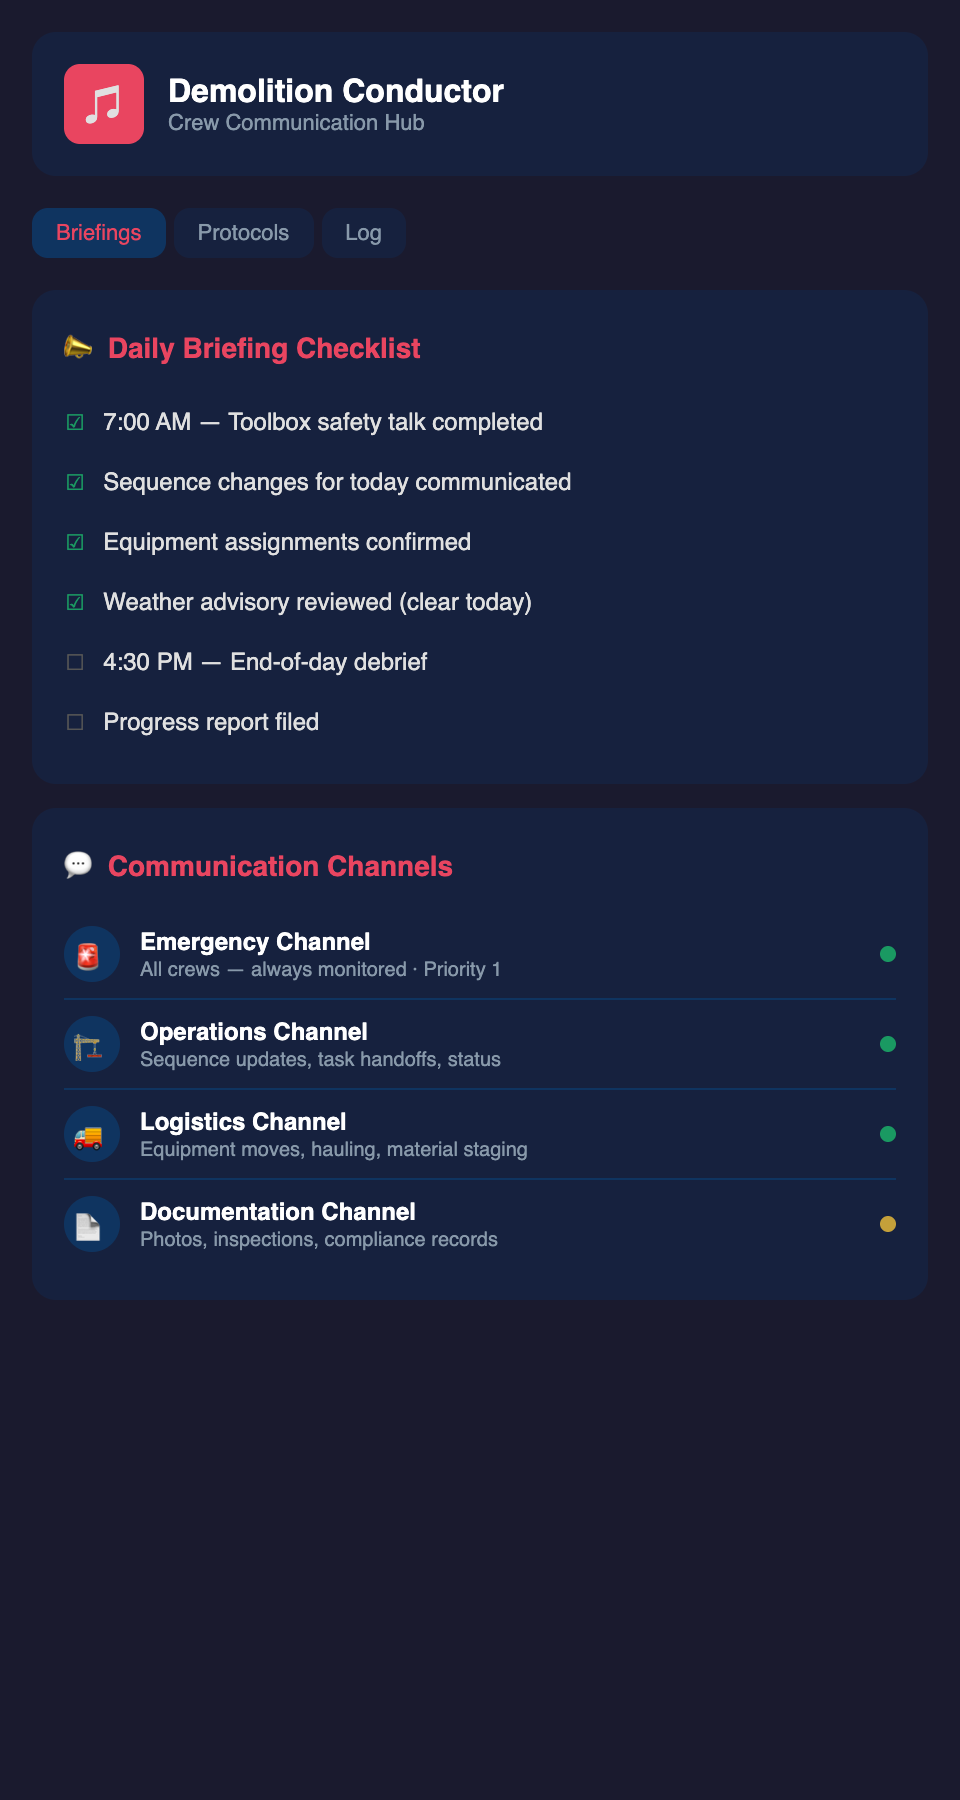Viewport: 960px width, 1800px height.
Task: Uncheck Weather advisory reviewed checkbox
Action: (x=75, y=602)
